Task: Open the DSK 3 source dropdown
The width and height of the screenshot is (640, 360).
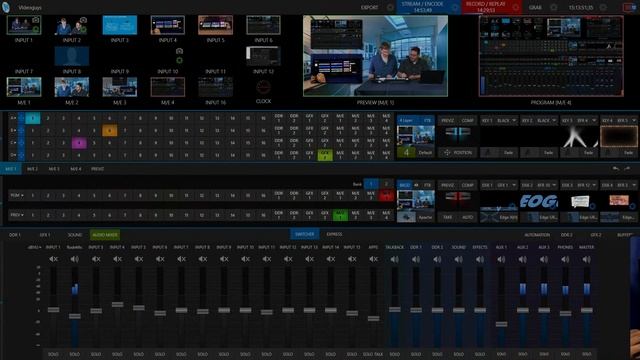Action: tap(594, 185)
